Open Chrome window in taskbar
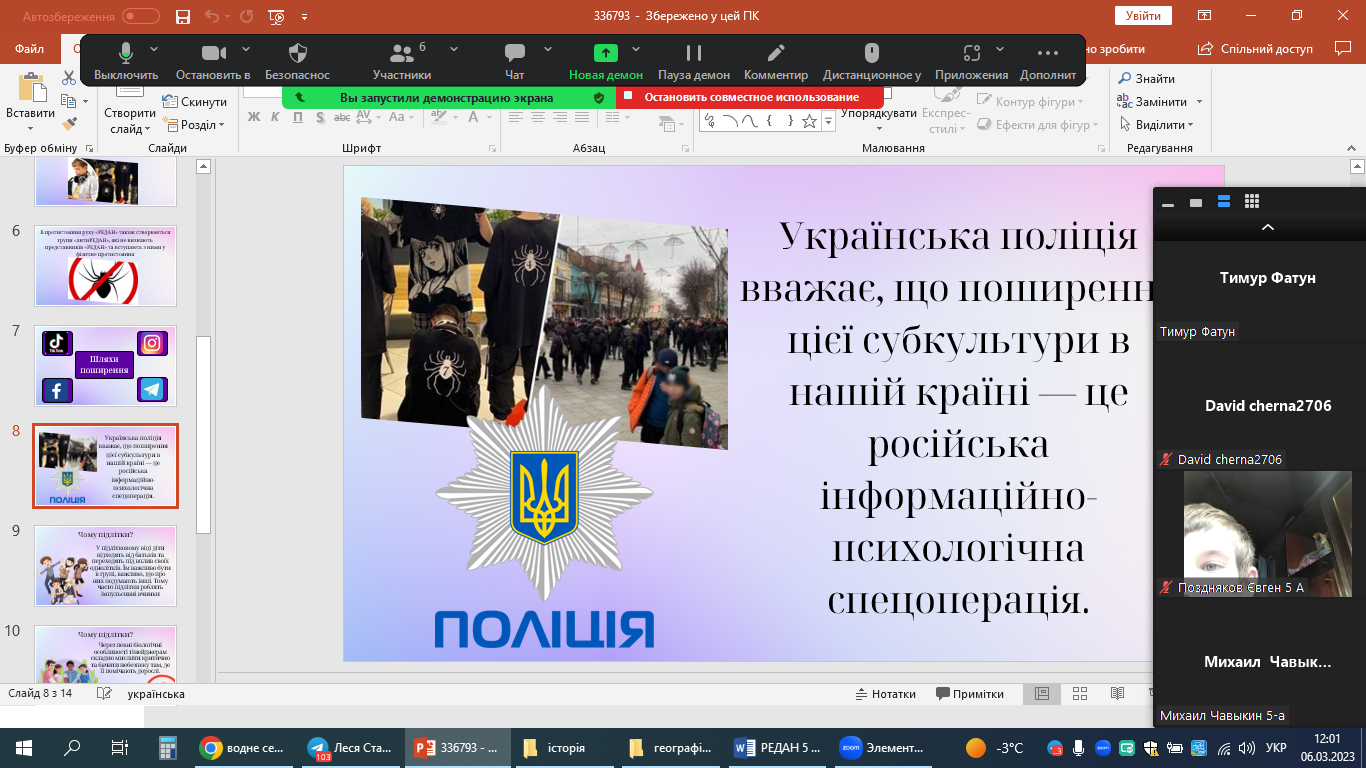This screenshot has height=768, width=1366. [x=242, y=748]
